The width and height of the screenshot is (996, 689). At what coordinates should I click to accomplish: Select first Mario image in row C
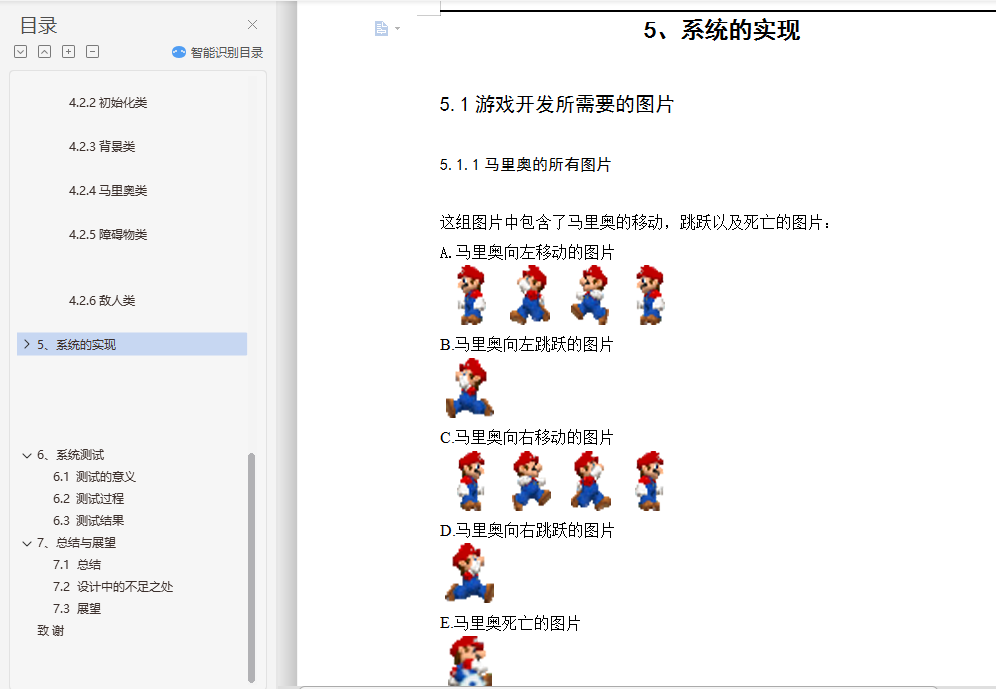coord(471,481)
